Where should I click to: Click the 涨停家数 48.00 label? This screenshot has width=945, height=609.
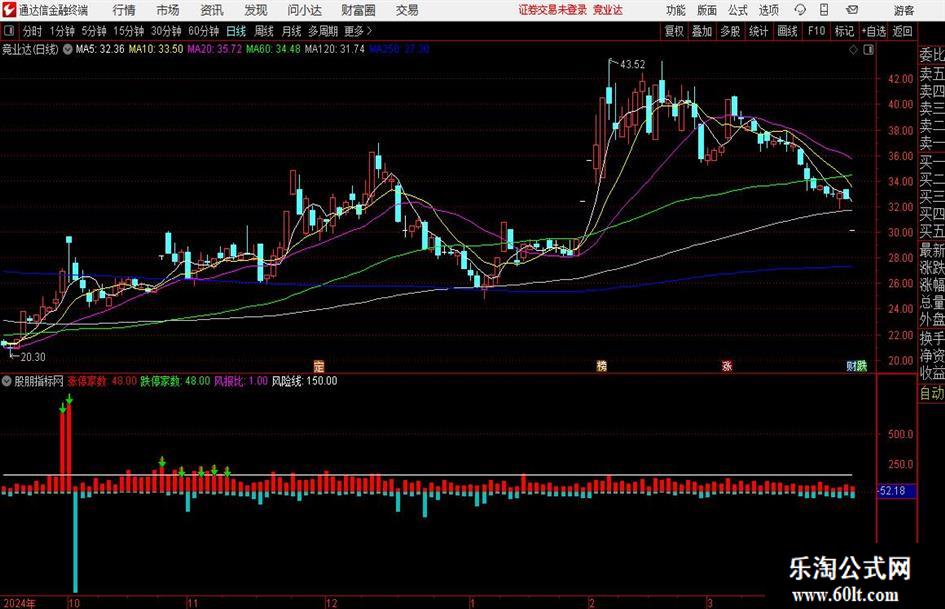(102, 381)
